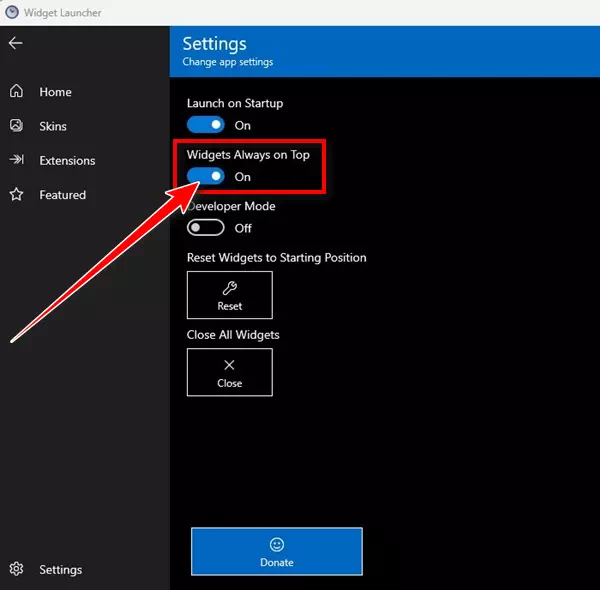Click the Donate button
This screenshot has height=590, width=600.
click(x=277, y=551)
